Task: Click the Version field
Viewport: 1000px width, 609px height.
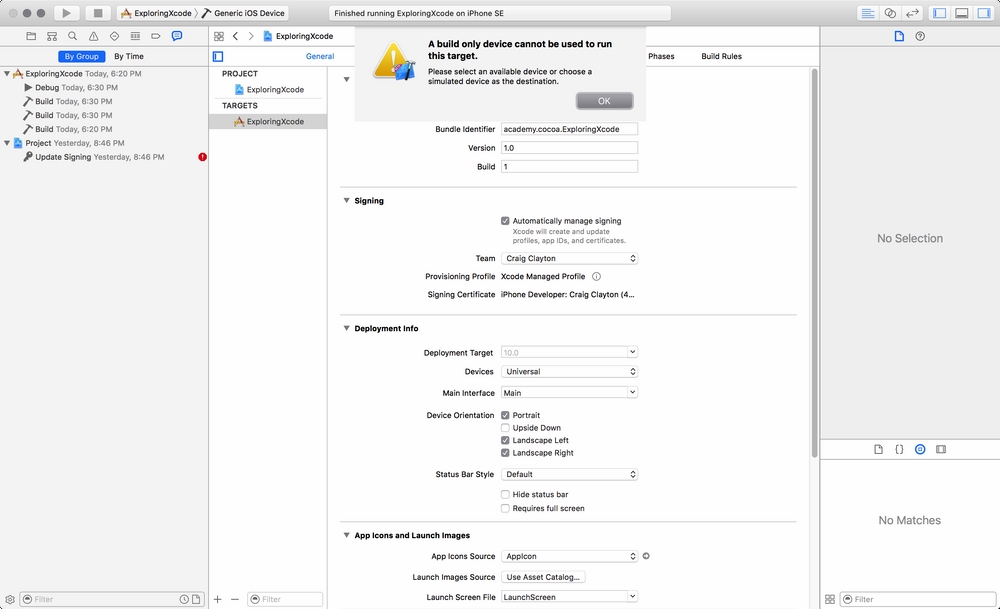Action: [570, 147]
